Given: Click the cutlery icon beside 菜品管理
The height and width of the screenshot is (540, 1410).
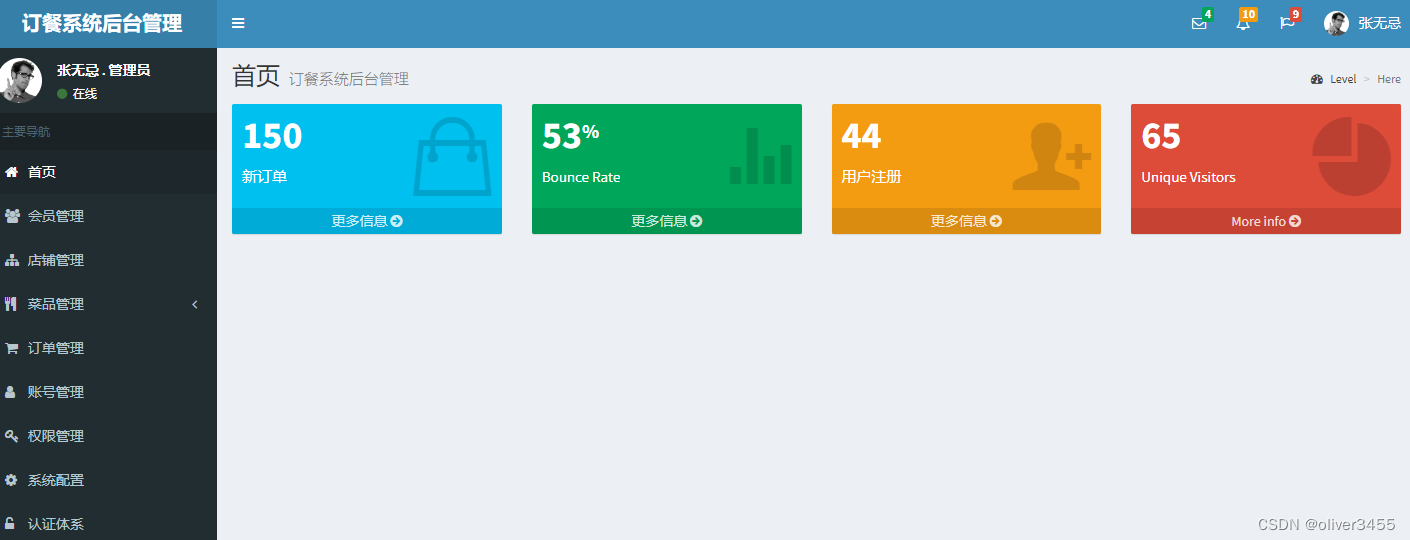Looking at the screenshot, I should [11, 304].
